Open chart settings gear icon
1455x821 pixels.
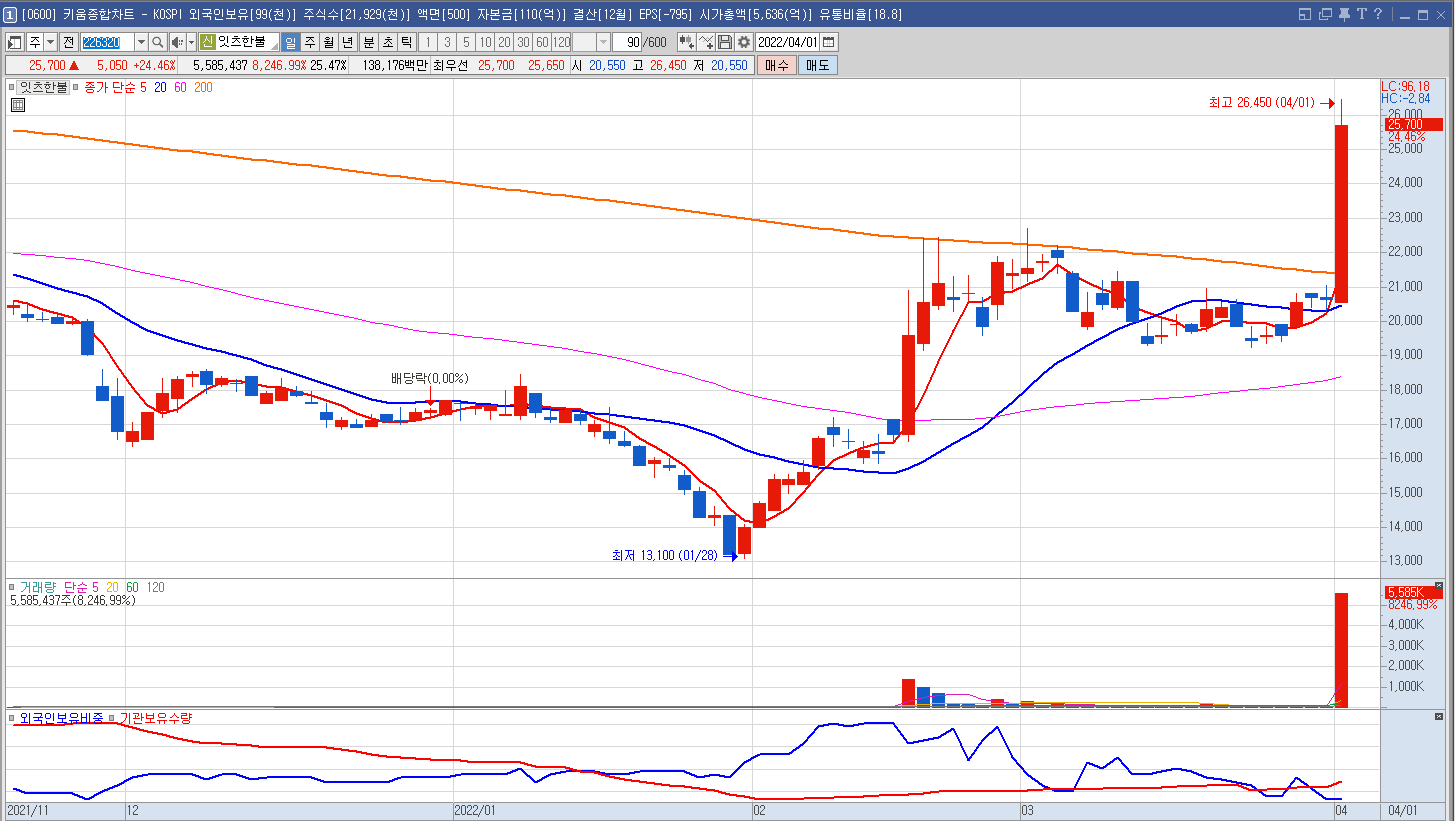click(743, 42)
